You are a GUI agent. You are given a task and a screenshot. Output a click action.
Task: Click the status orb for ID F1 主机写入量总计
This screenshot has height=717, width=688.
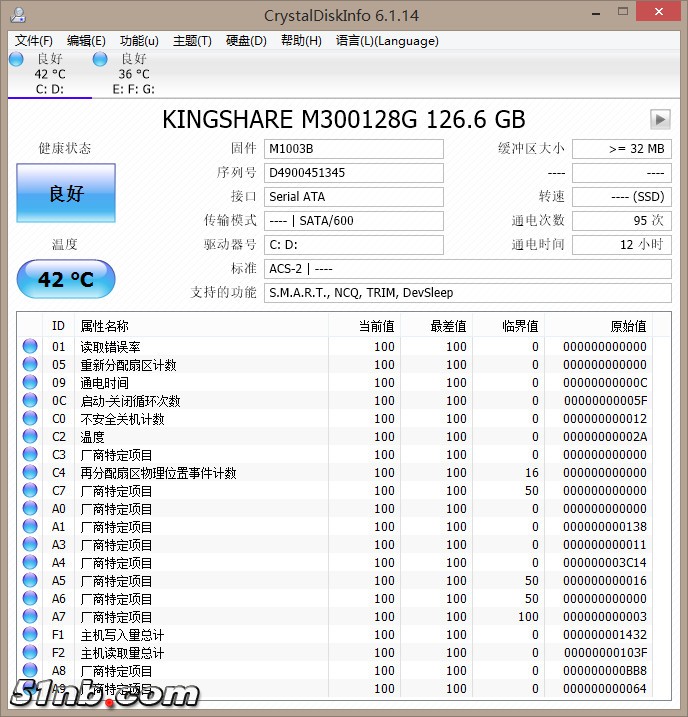click(30, 634)
